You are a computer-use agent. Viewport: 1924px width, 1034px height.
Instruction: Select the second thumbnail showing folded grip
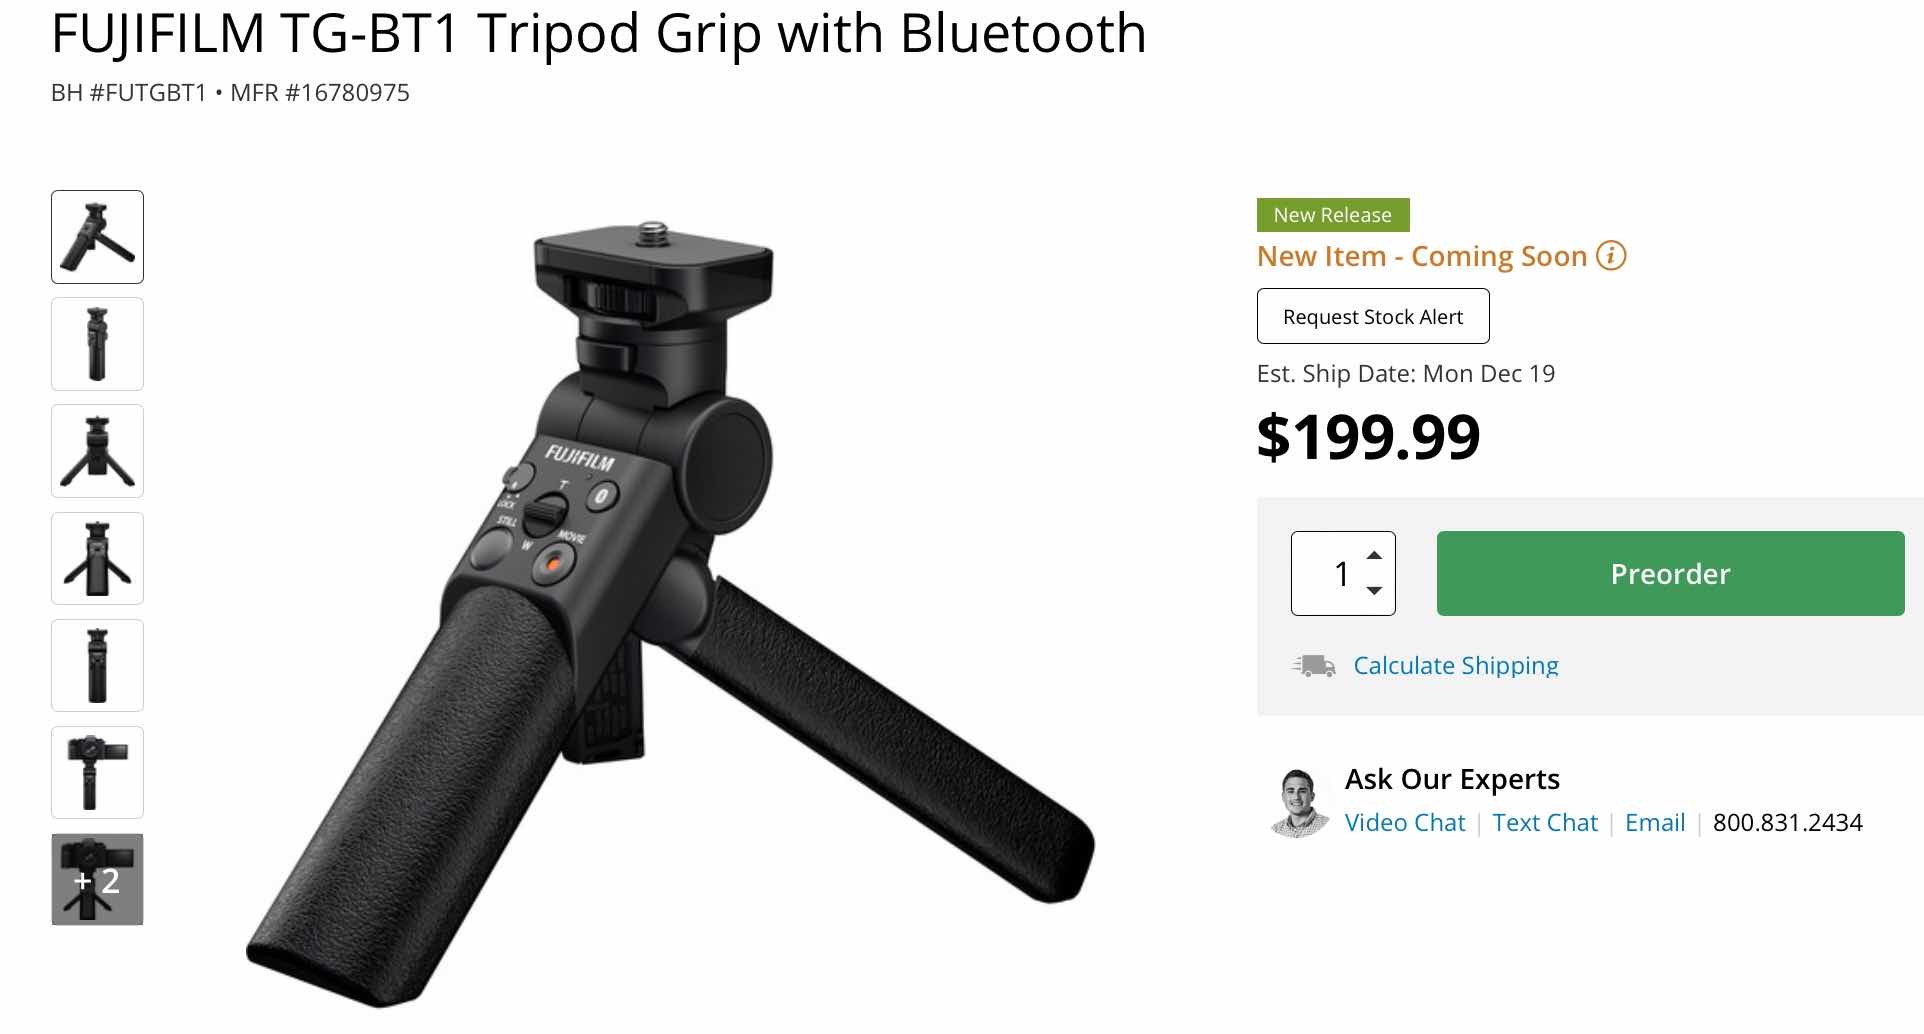pyautogui.click(x=97, y=344)
